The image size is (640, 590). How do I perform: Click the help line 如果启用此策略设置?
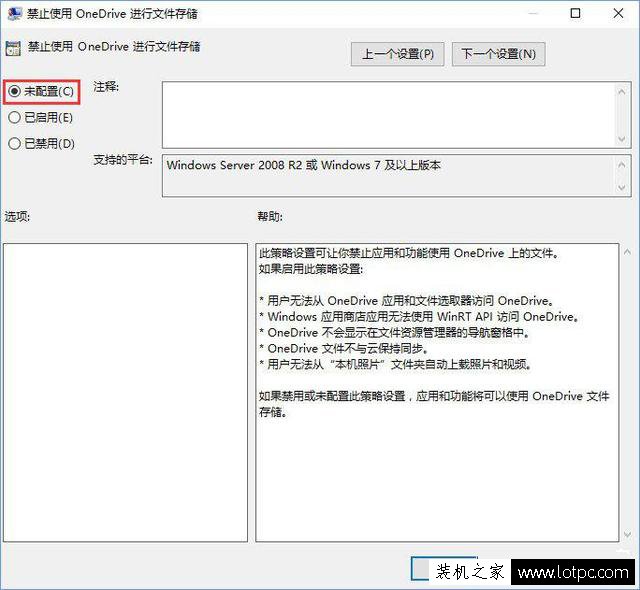tap(311, 269)
